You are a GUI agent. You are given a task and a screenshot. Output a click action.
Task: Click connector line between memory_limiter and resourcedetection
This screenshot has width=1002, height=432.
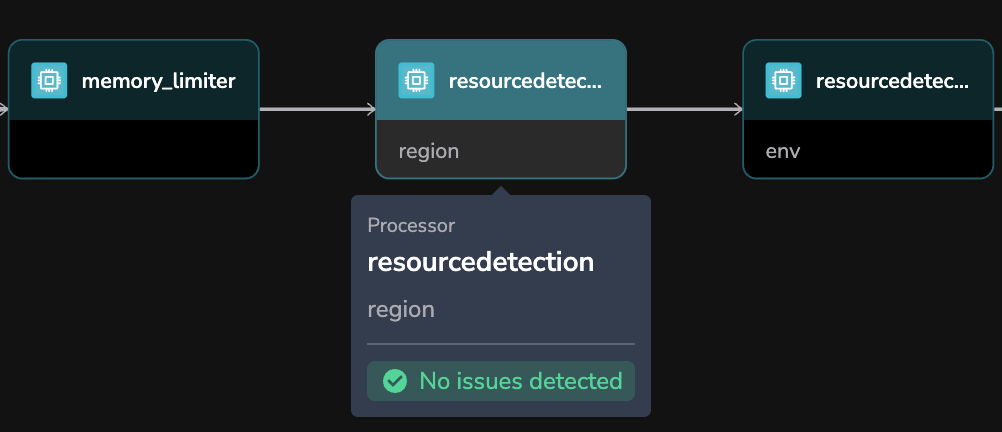315,109
